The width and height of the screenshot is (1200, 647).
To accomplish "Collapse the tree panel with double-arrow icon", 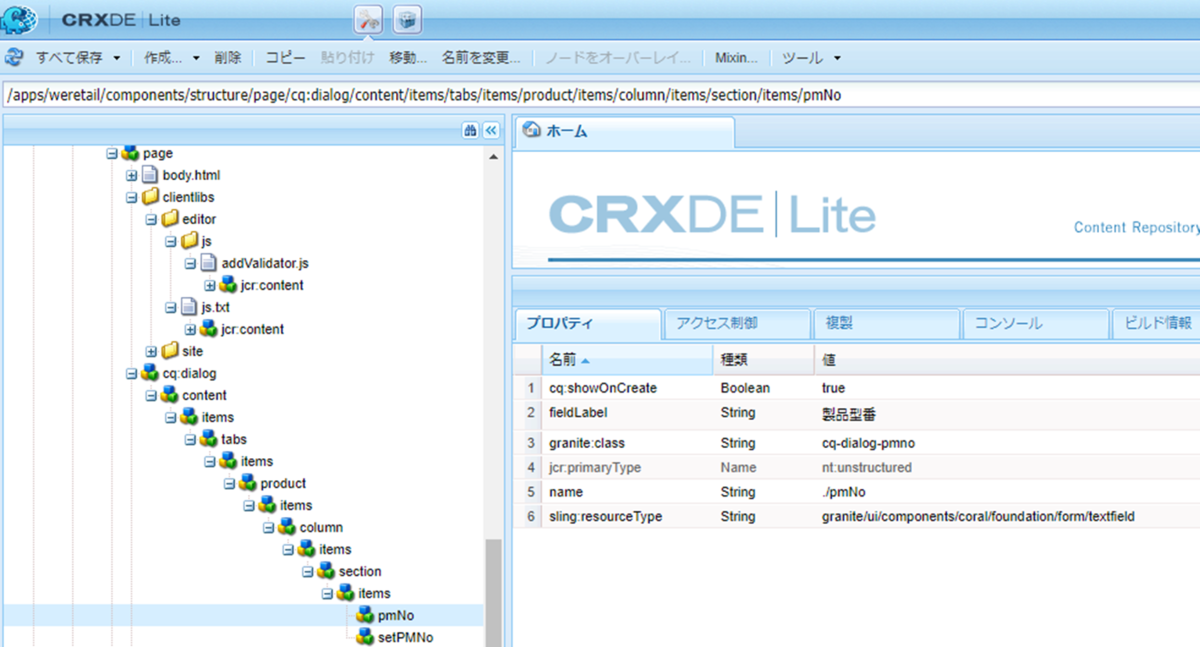I will point(490,131).
